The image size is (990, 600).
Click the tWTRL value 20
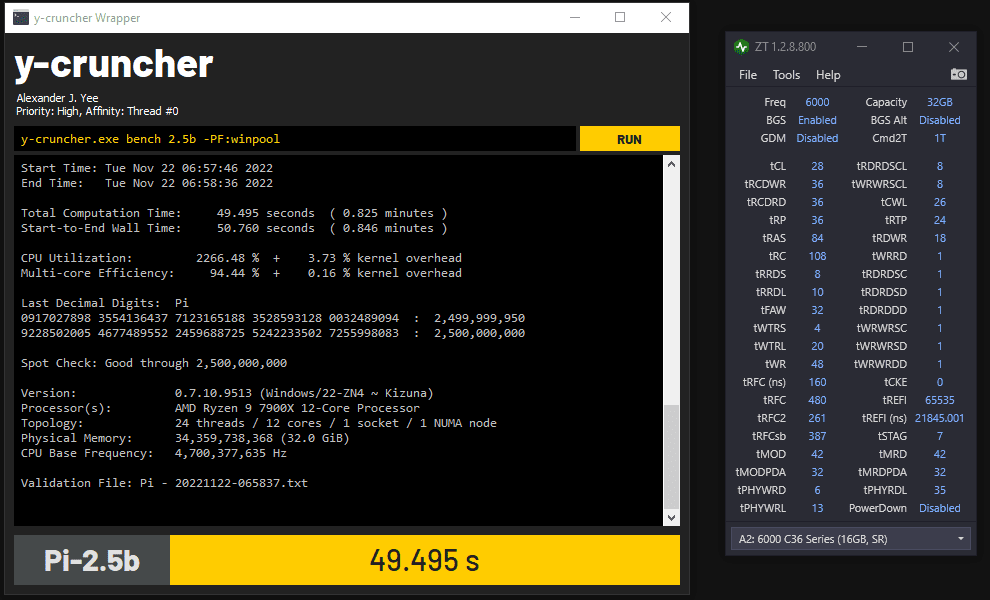[817, 346]
